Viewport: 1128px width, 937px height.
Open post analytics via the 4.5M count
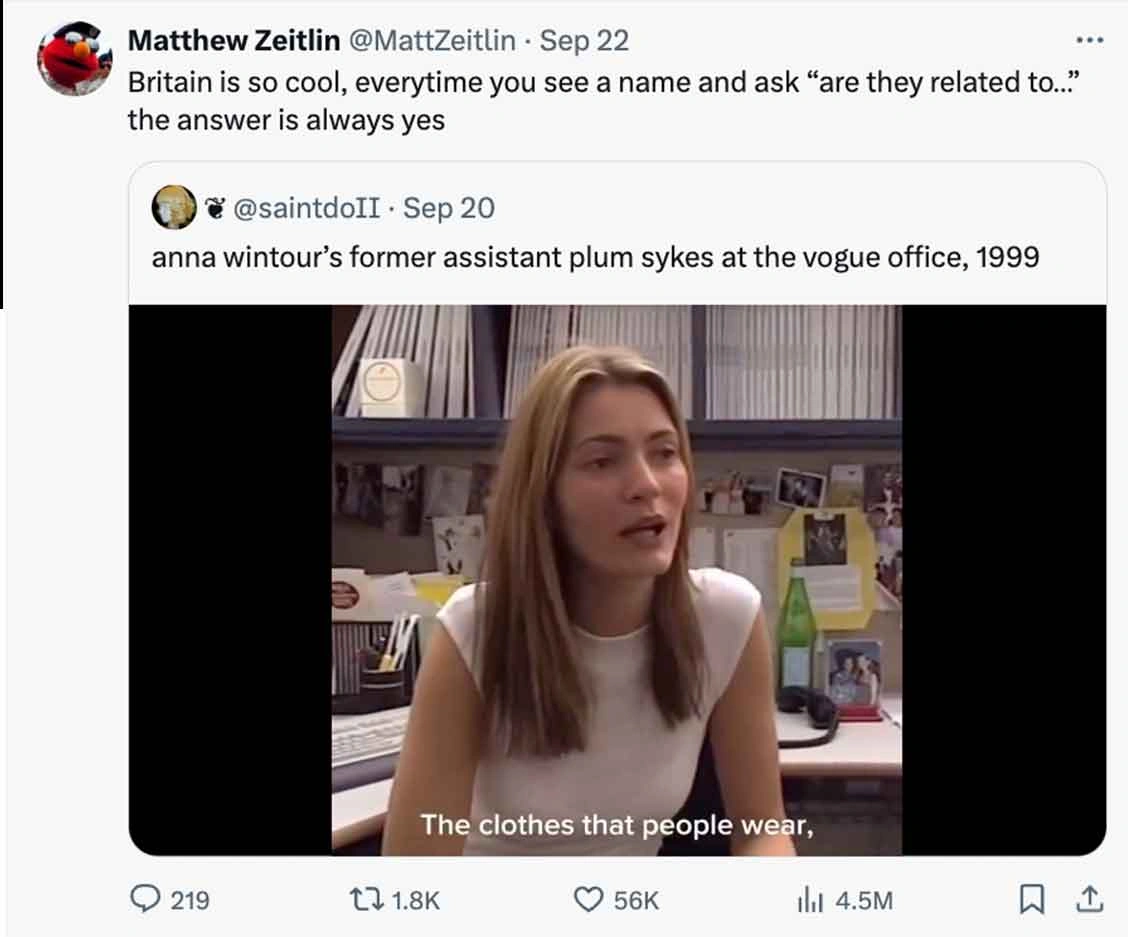point(866,900)
